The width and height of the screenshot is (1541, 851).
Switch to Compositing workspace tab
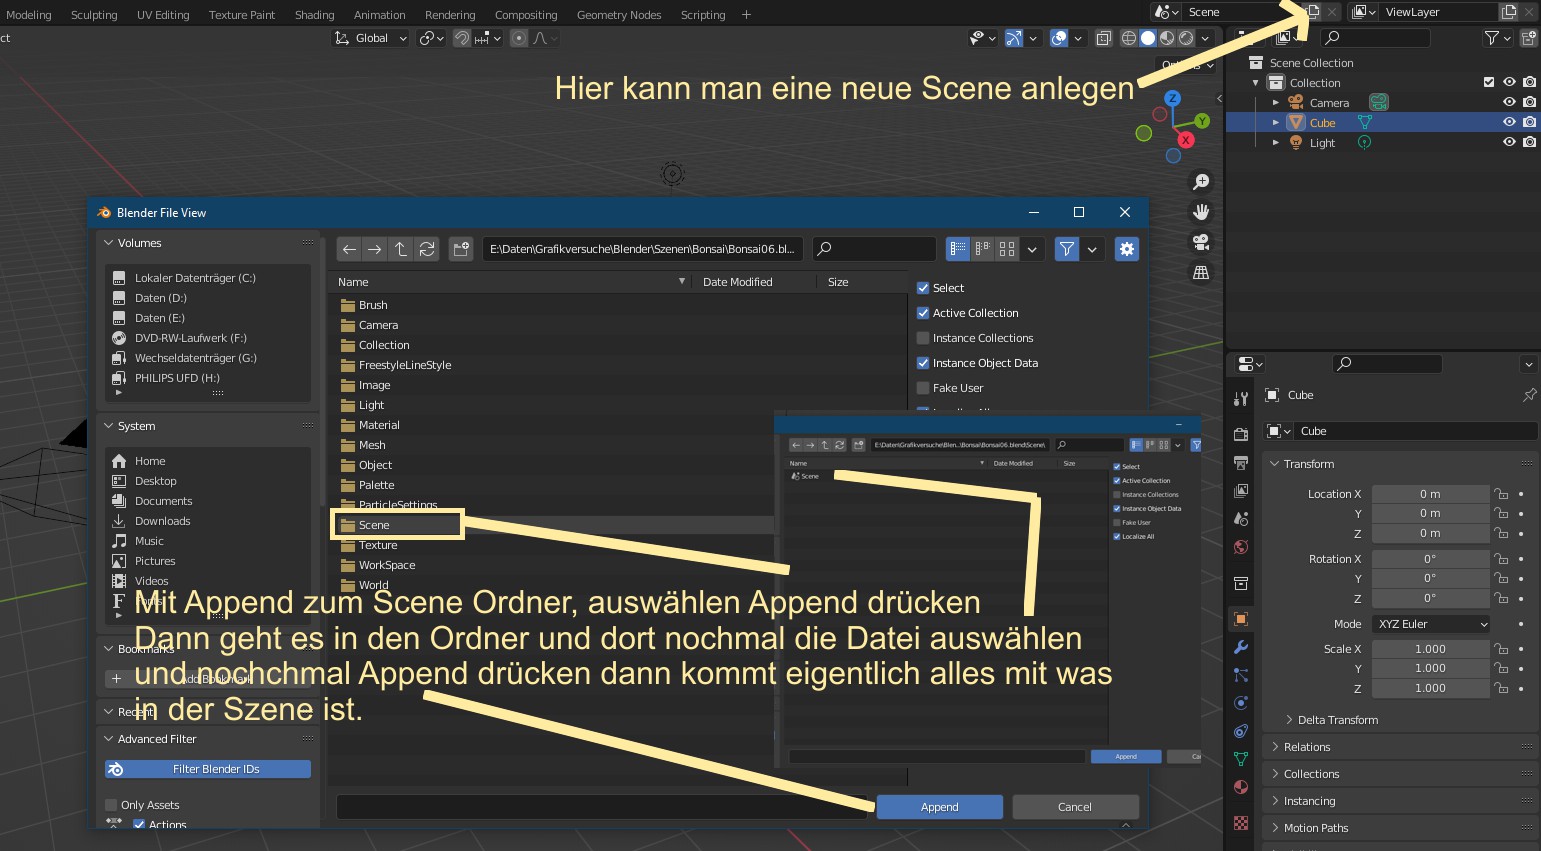point(526,15)
